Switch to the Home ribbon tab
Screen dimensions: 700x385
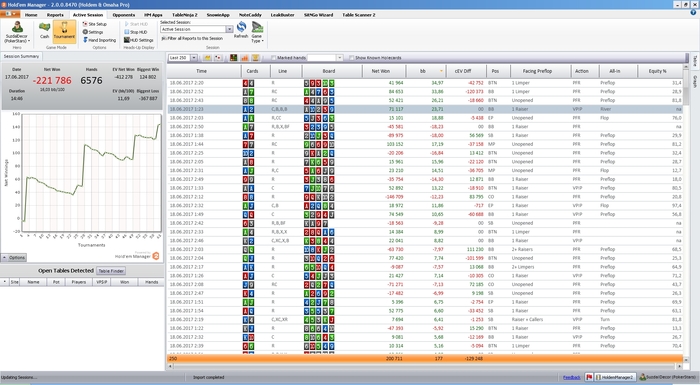[x=31, y=15]
